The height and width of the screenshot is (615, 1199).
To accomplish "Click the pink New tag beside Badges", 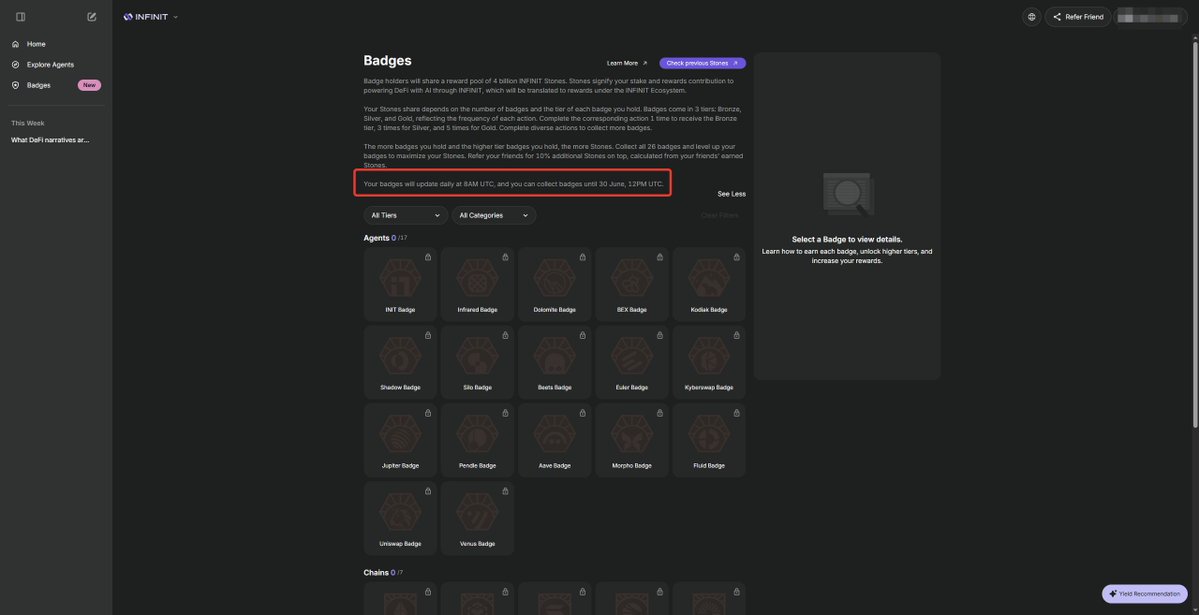I will pyautogui.click(x=89, y=86).
